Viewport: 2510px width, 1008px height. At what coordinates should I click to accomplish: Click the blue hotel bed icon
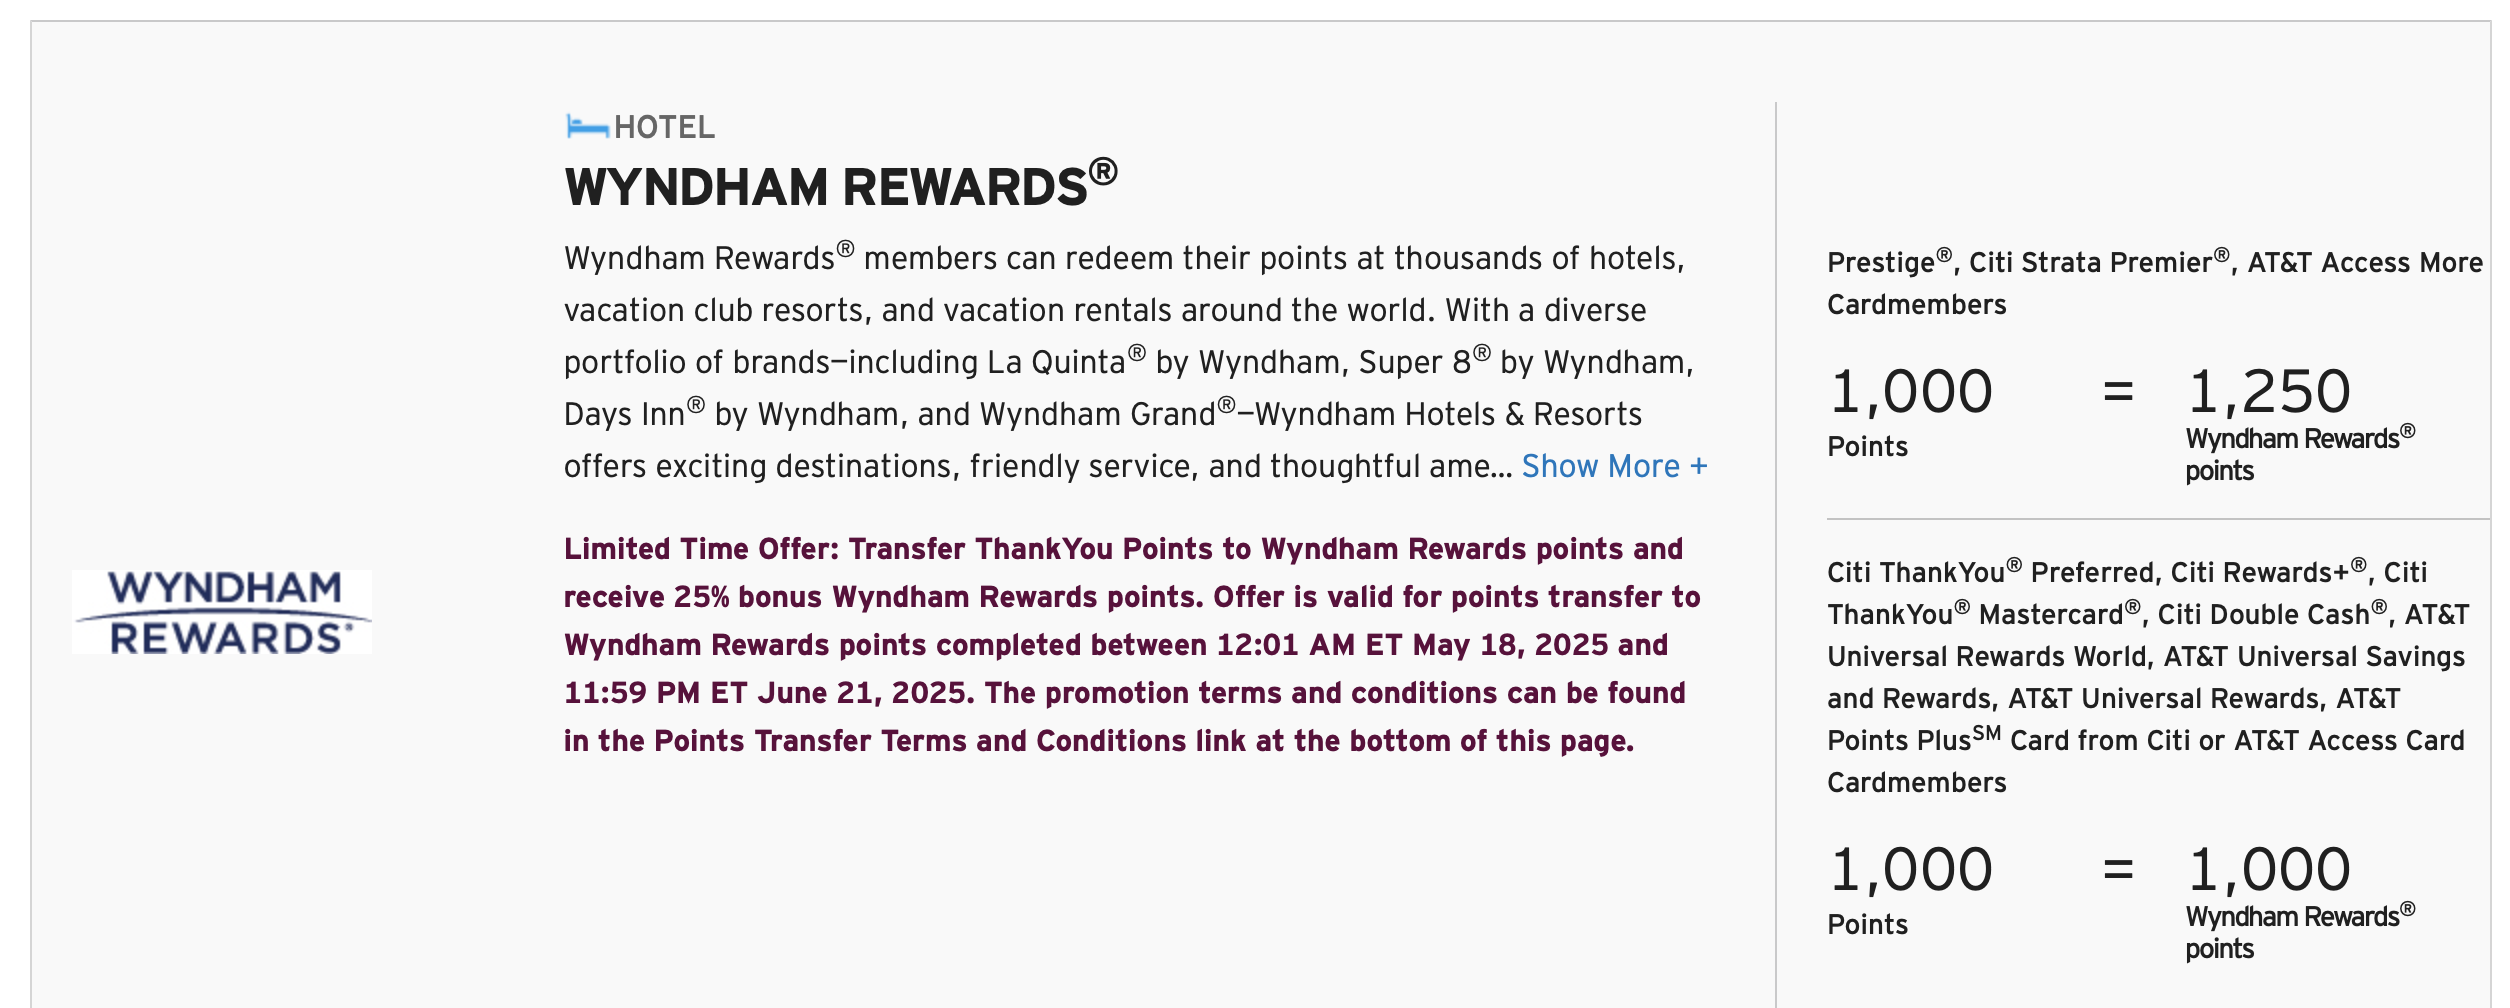587,127
